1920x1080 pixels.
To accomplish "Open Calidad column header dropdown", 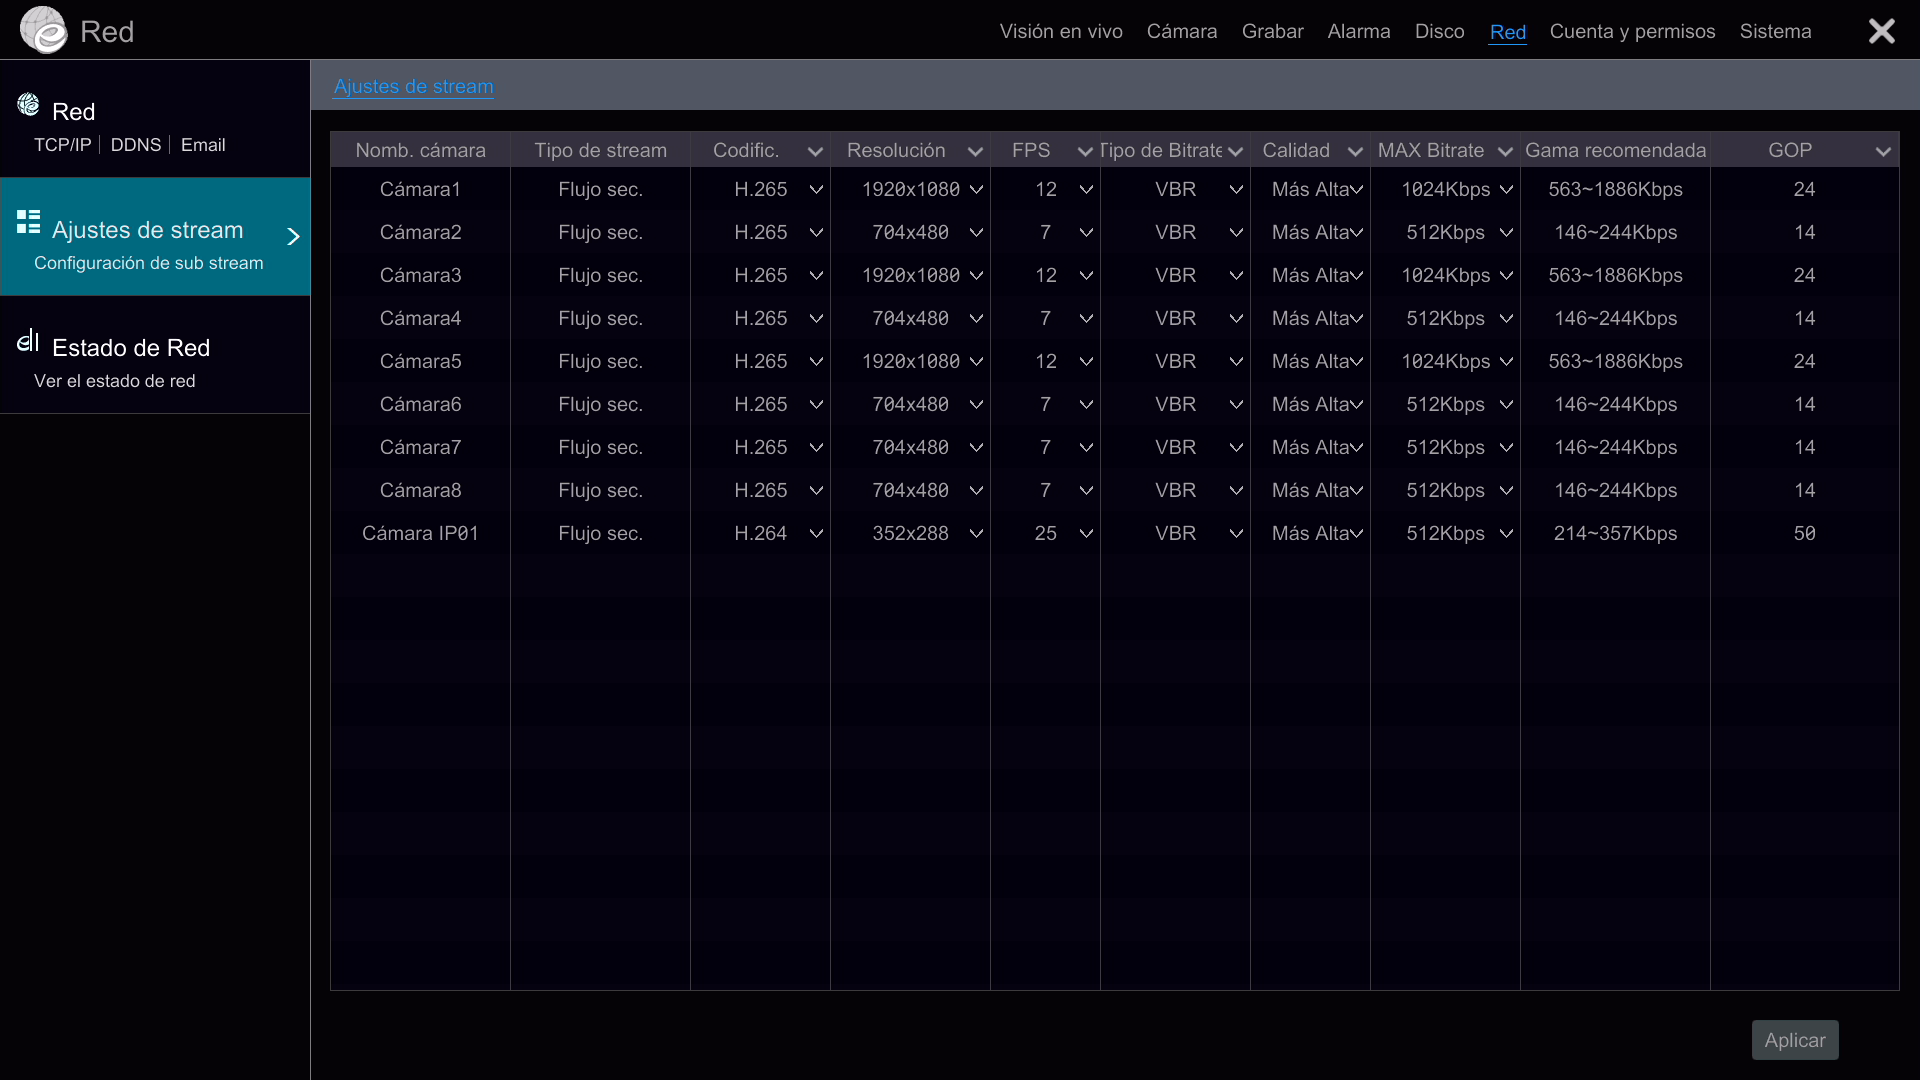I will [x=1355, y=151].
